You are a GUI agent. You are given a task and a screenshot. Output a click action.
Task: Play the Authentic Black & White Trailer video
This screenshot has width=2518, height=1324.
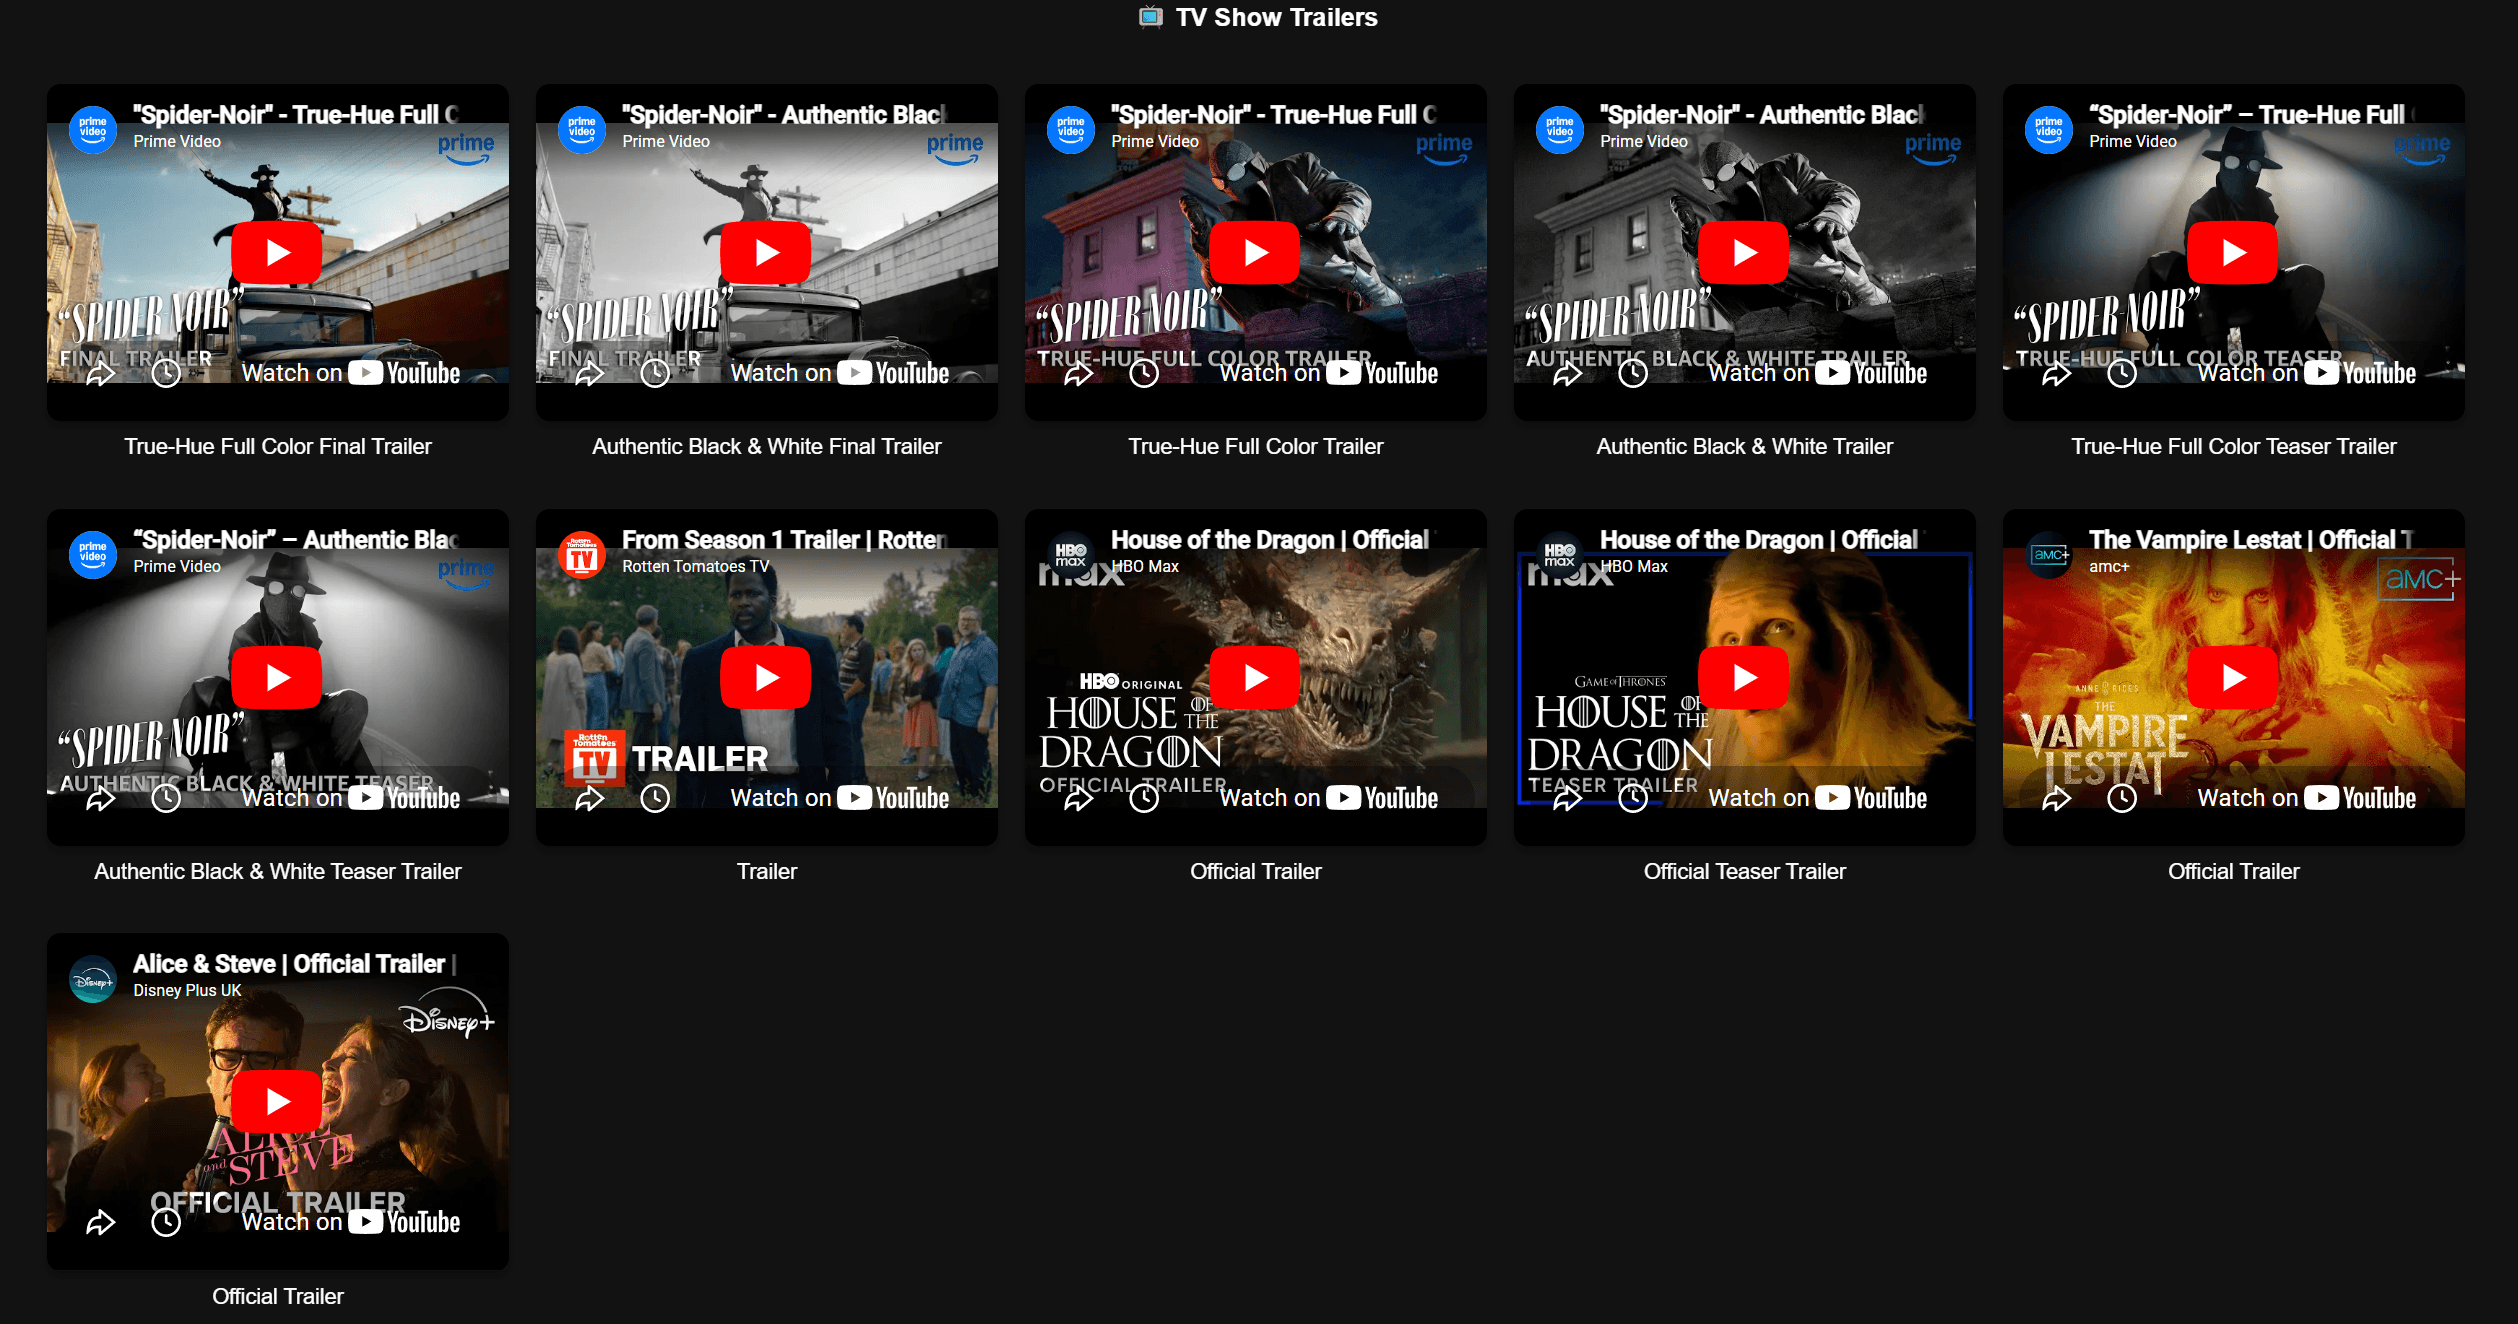(x=1744, y=253)
